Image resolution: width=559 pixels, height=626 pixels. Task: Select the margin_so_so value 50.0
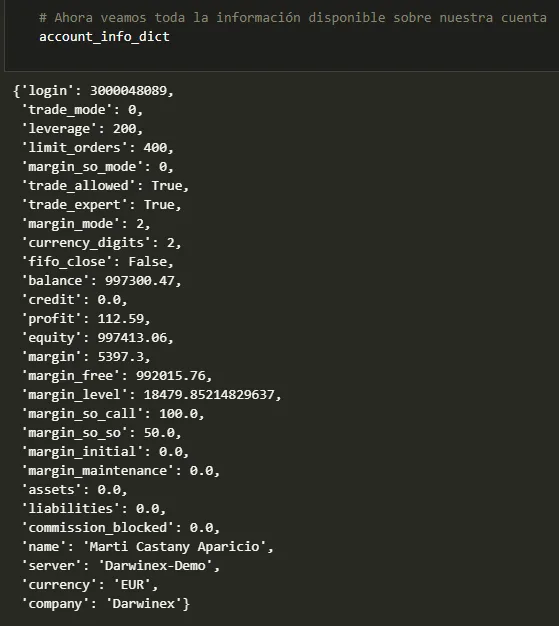159,433
